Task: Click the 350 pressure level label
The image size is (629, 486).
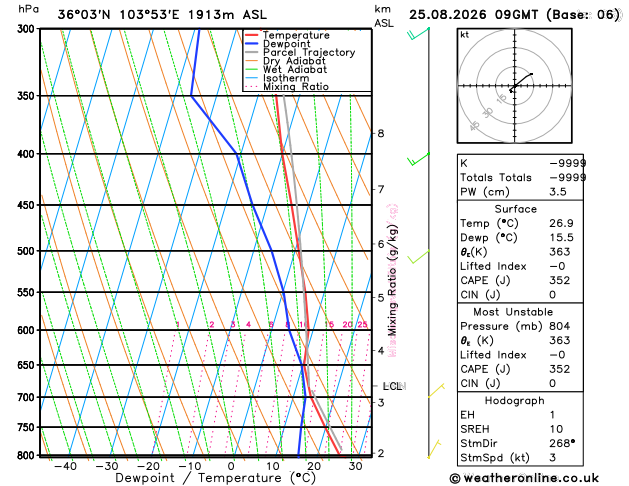Action: click(28, 96)
